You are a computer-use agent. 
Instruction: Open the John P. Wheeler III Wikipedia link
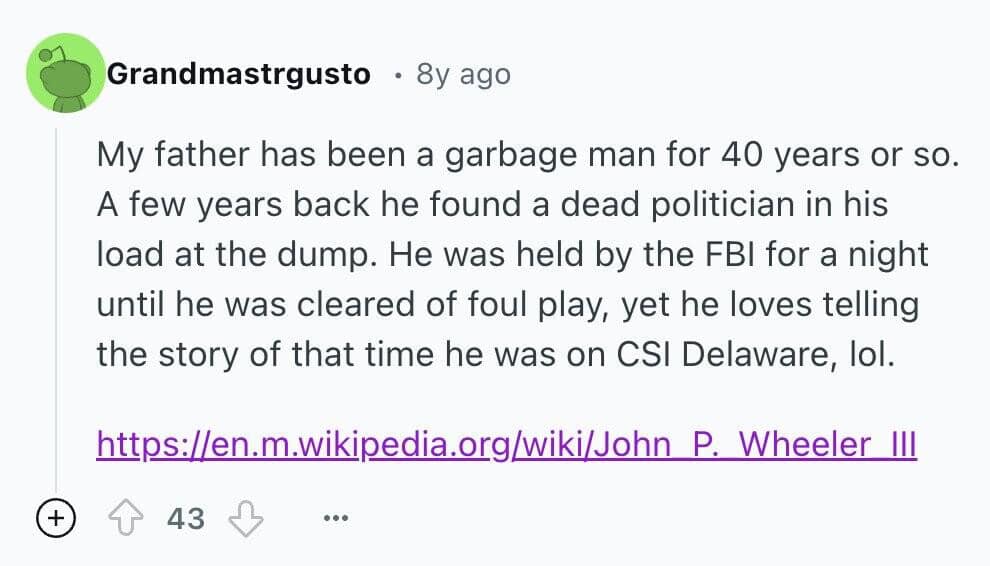click(x=506, y=443)
